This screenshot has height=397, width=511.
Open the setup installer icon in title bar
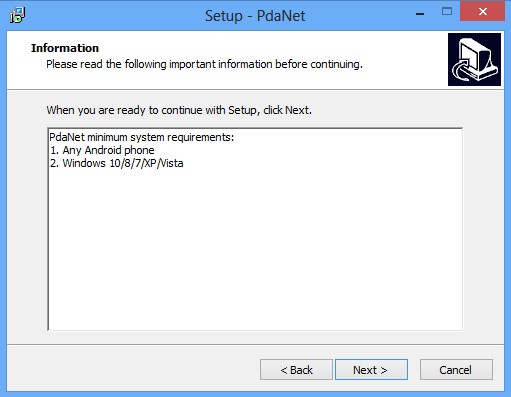tap(17, 15)
